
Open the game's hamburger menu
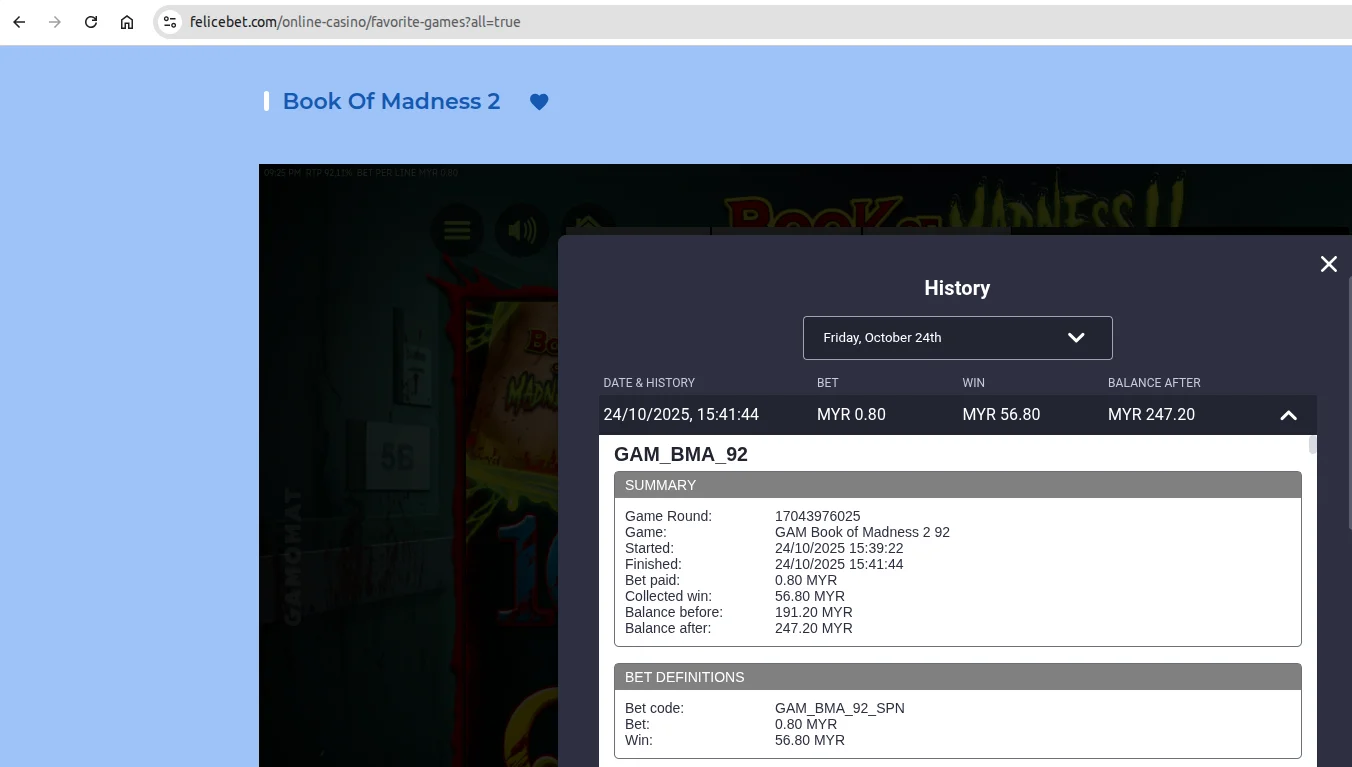pyautogui.click(x=457, y=231)
